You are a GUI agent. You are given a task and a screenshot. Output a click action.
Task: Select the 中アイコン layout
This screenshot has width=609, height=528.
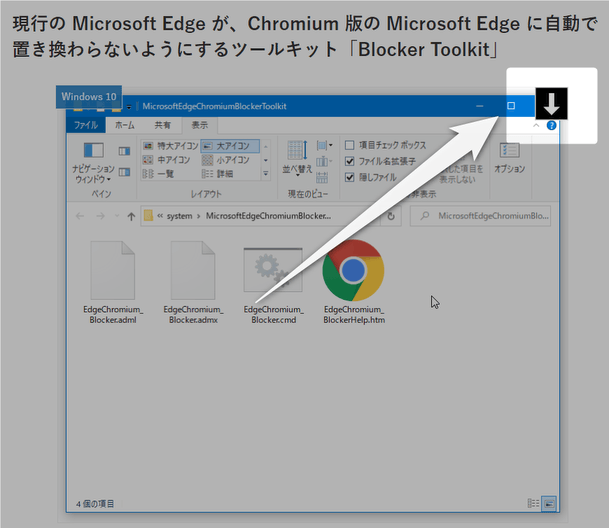point(166,160)
